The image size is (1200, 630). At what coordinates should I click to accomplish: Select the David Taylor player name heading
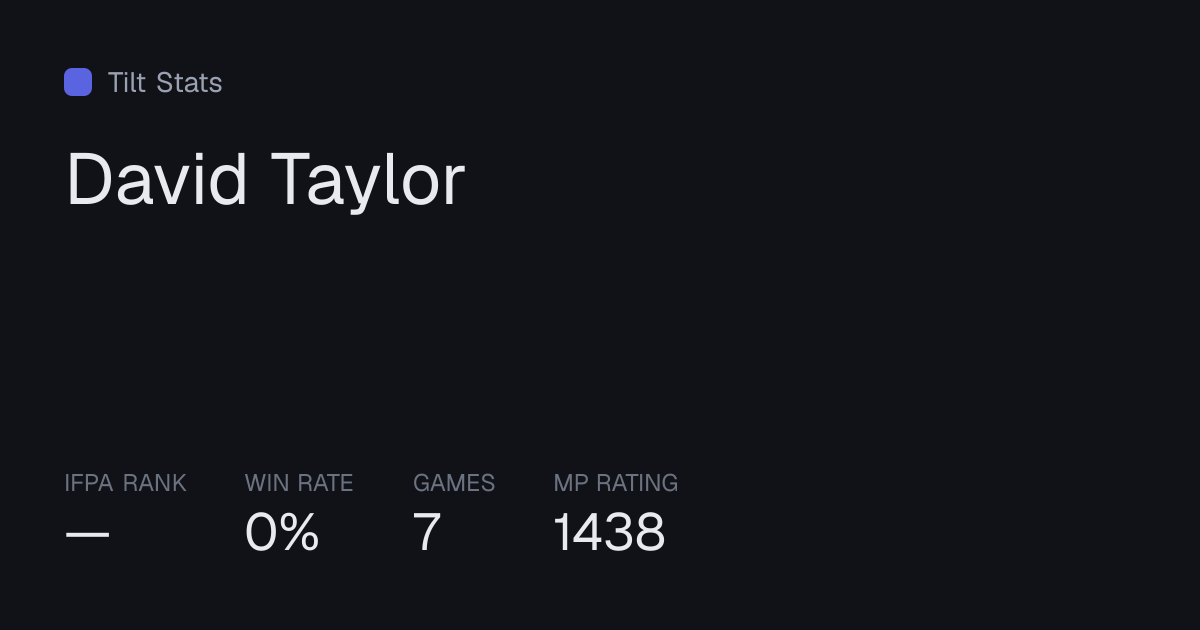[x=265, y=180]
